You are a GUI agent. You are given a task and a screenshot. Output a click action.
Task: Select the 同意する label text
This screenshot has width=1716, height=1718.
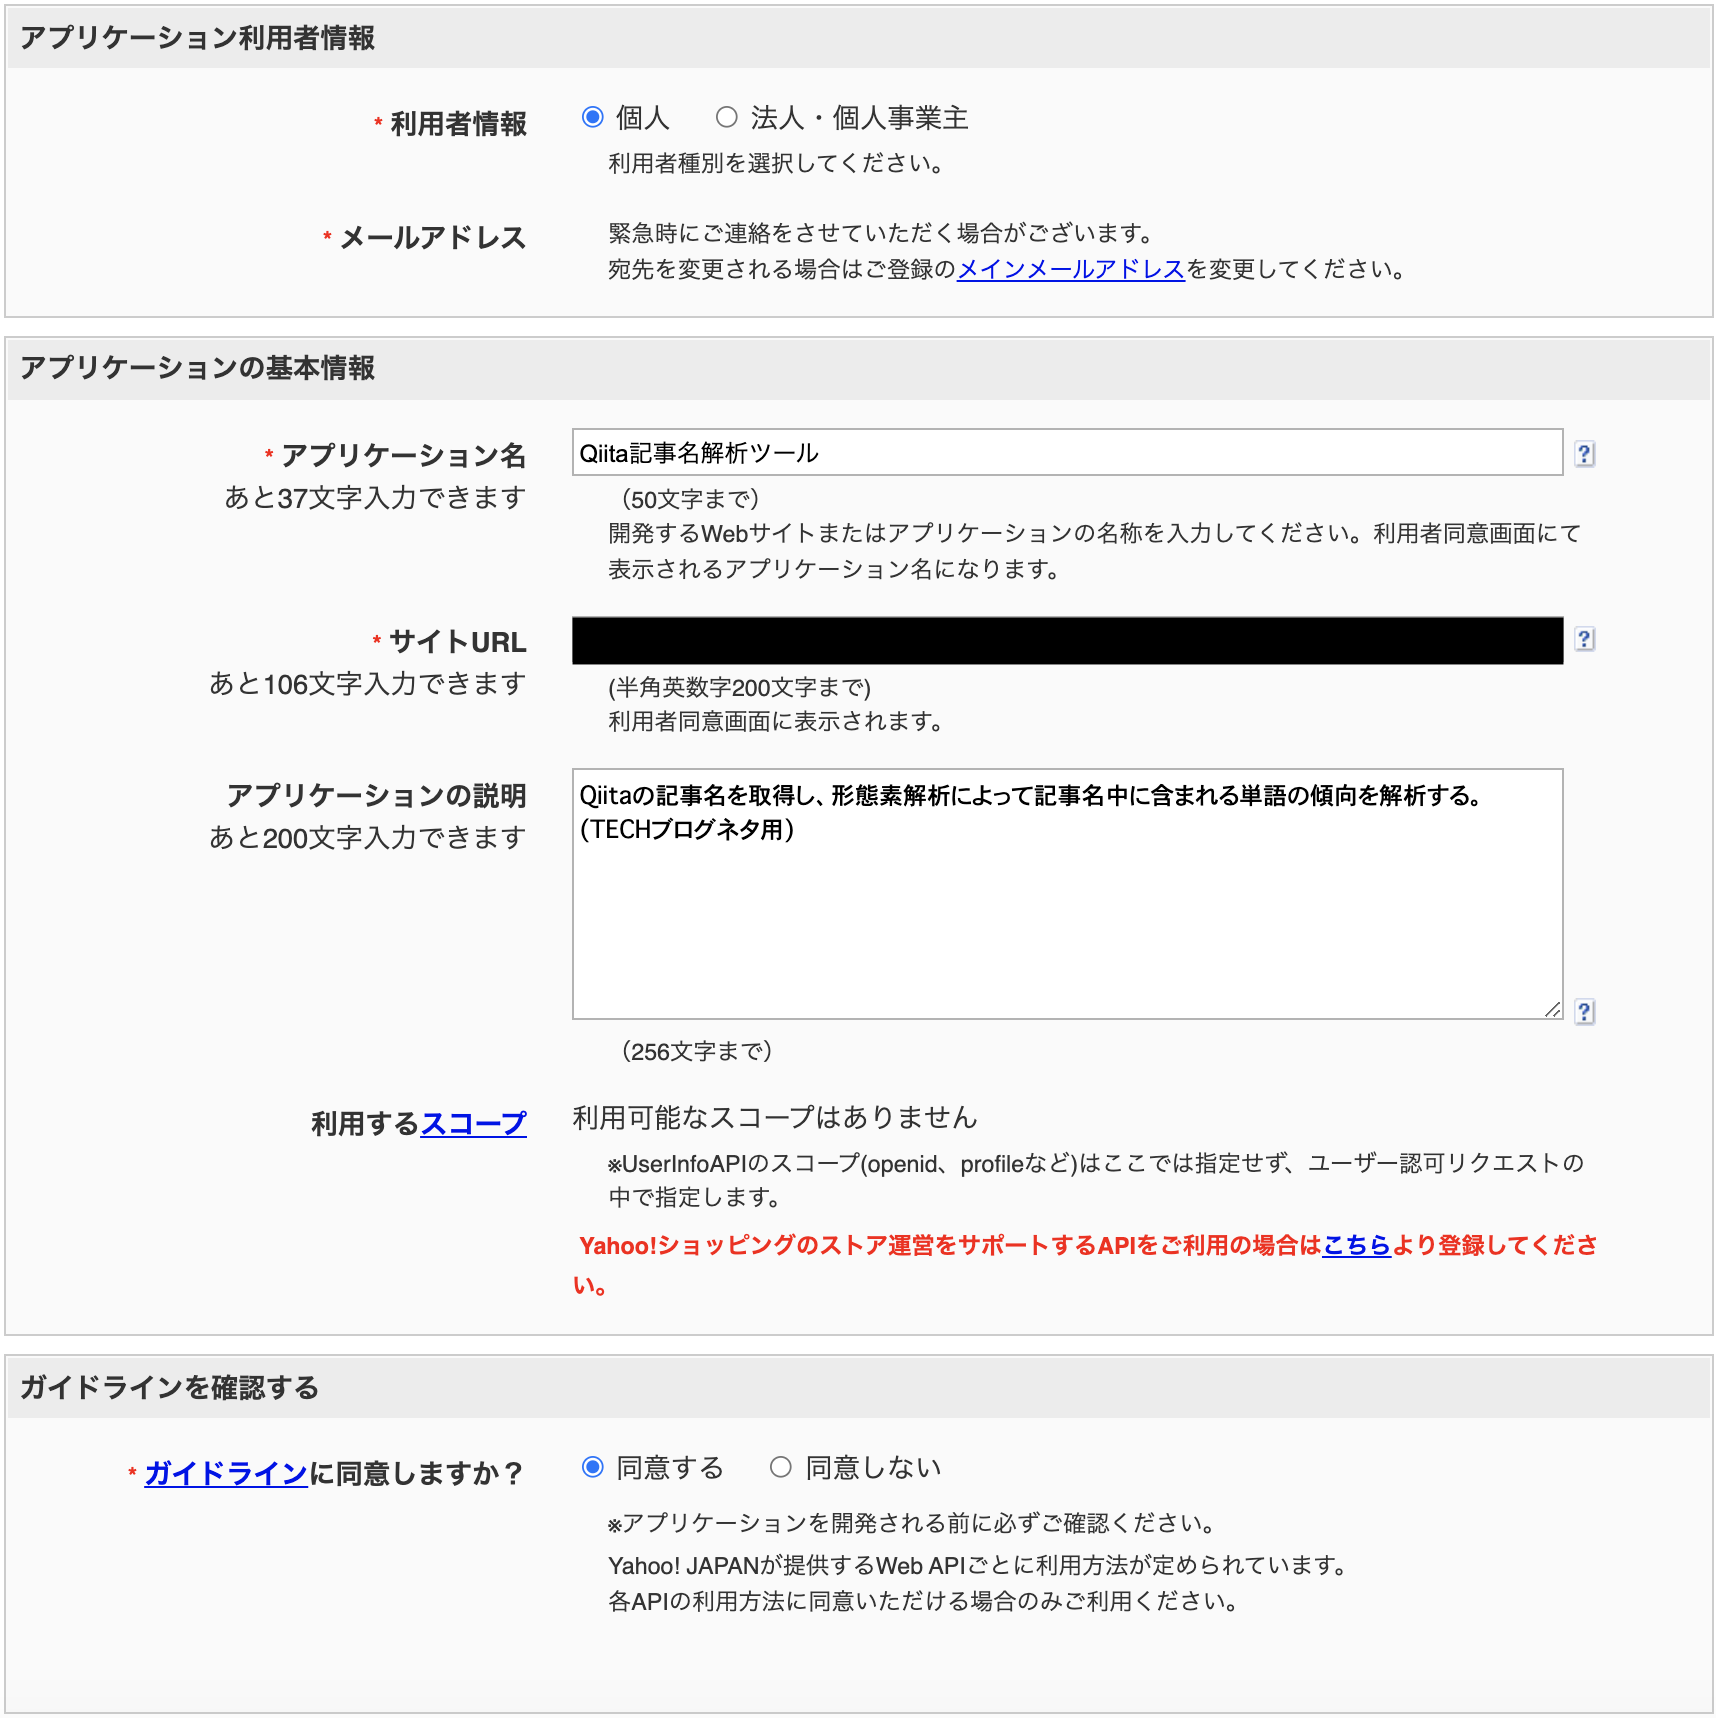670,1468
